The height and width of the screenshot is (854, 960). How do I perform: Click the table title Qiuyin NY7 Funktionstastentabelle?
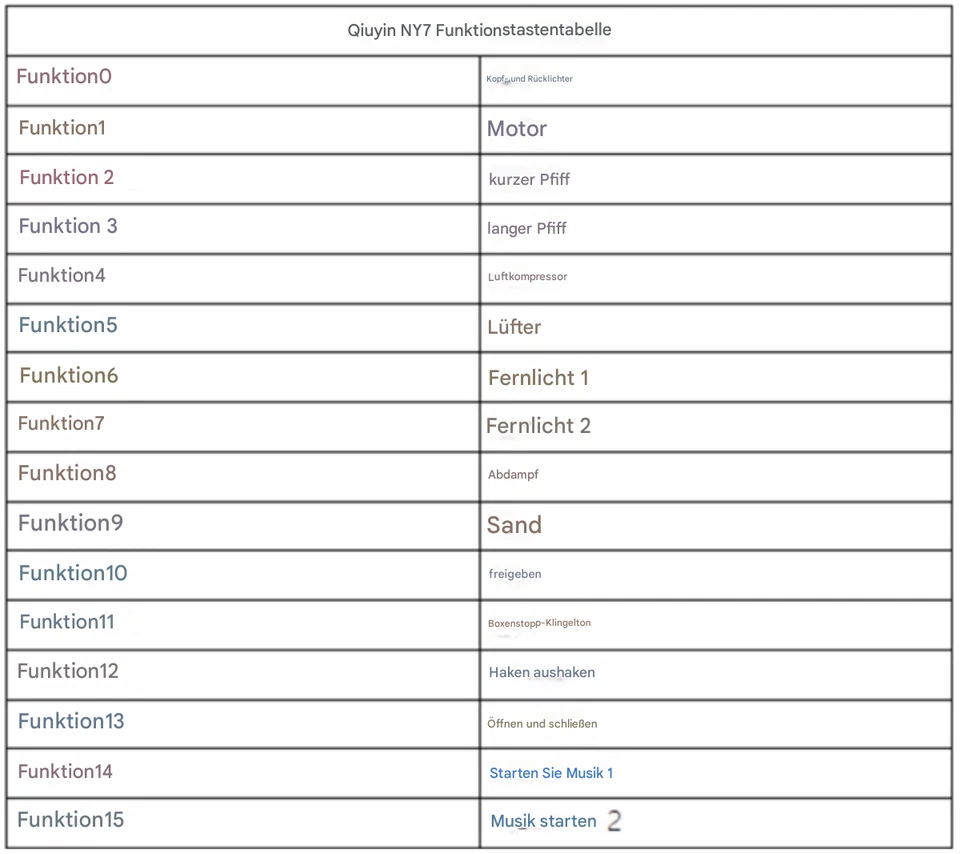click(x=479, y=30)
